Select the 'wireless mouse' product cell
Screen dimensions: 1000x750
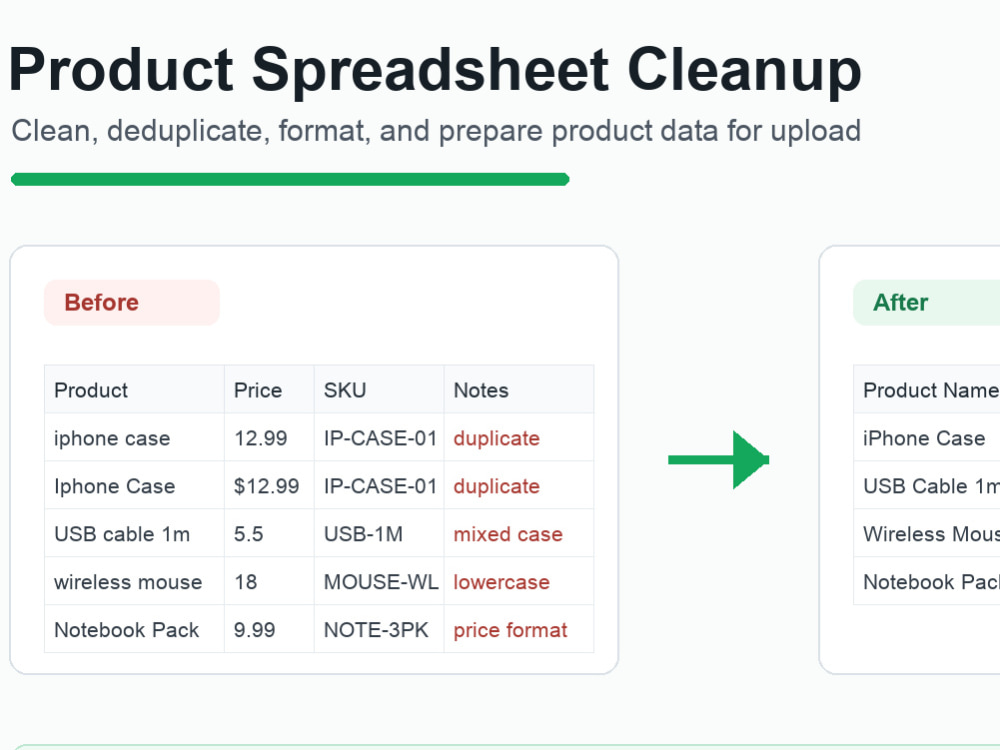(x=135, y=582)
